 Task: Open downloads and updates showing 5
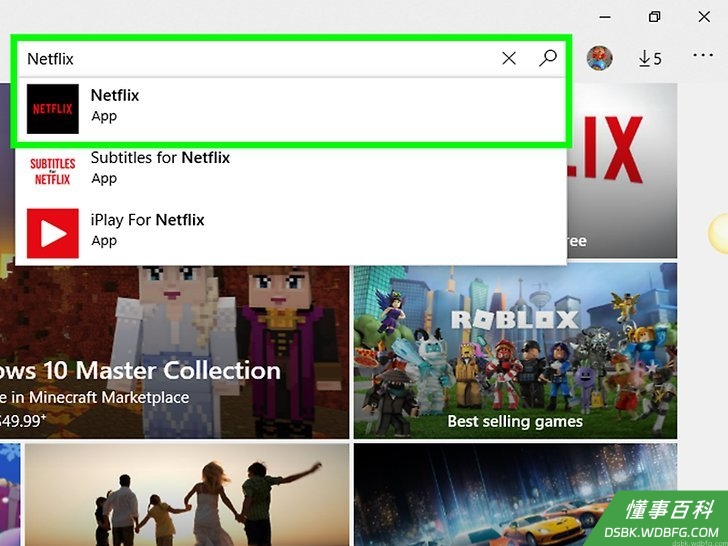[650, 58]
